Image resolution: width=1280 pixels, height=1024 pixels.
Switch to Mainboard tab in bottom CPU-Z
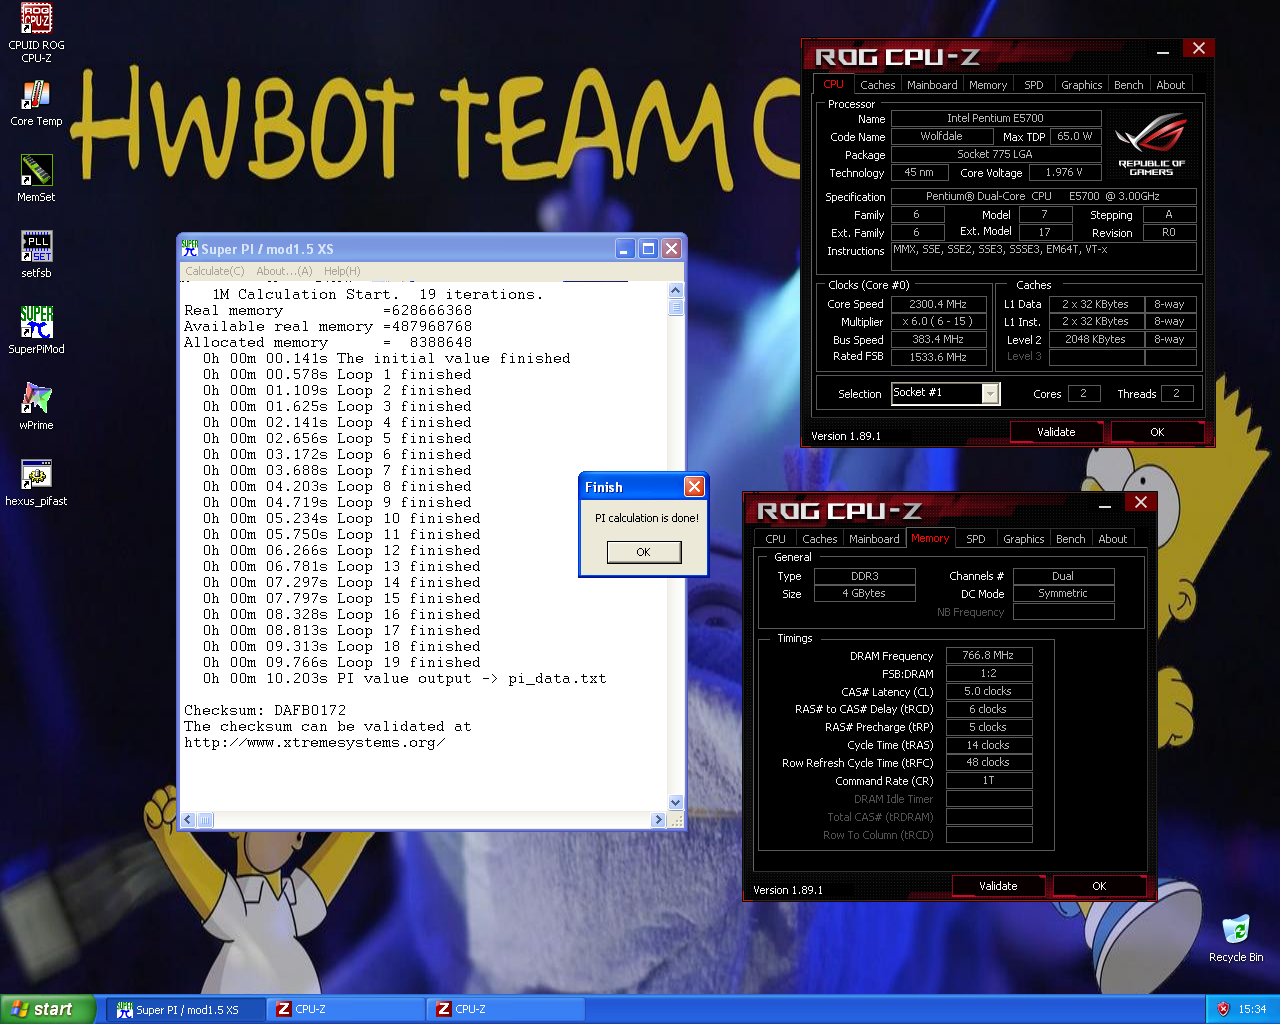click(874, 539)
